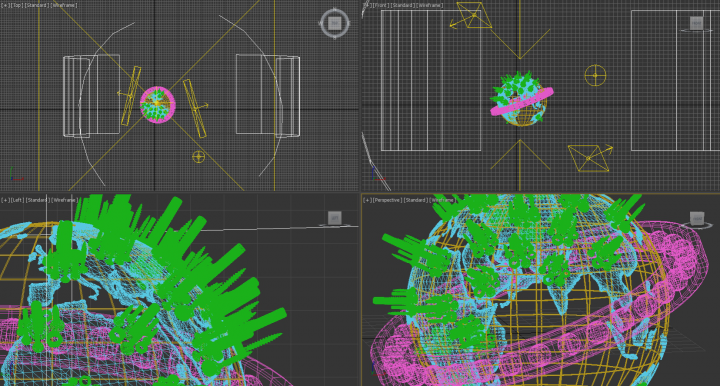Select the globe object in the Top viewport

158,105
